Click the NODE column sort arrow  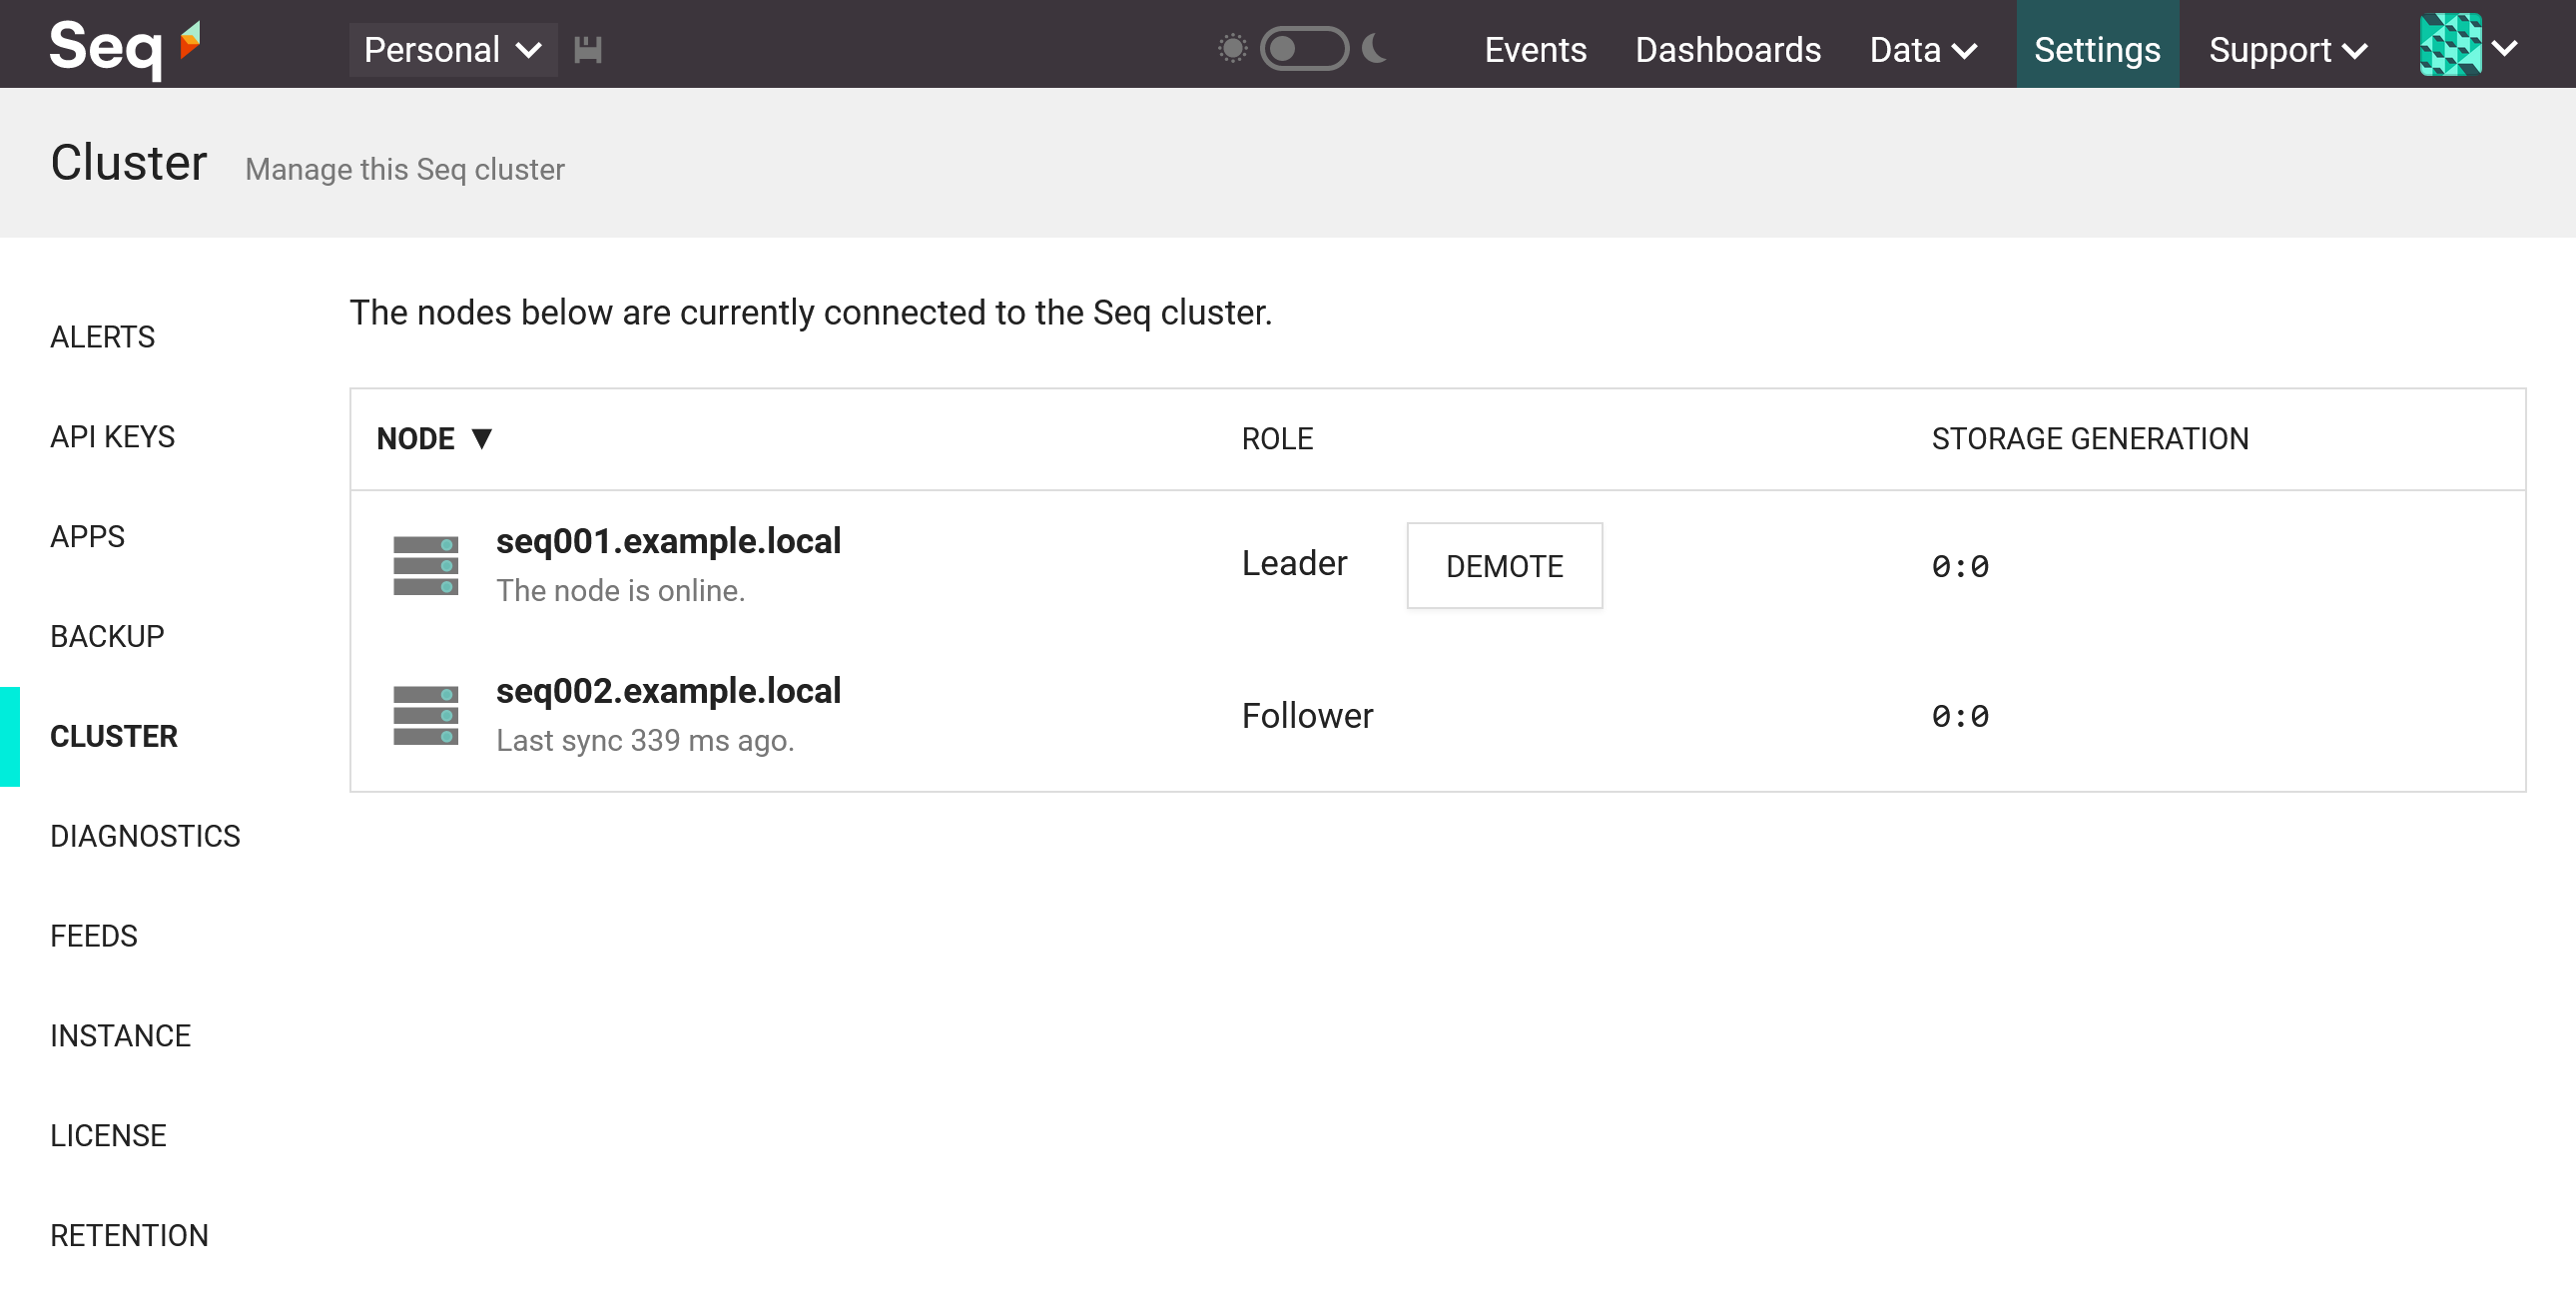[x=482, y=438]
